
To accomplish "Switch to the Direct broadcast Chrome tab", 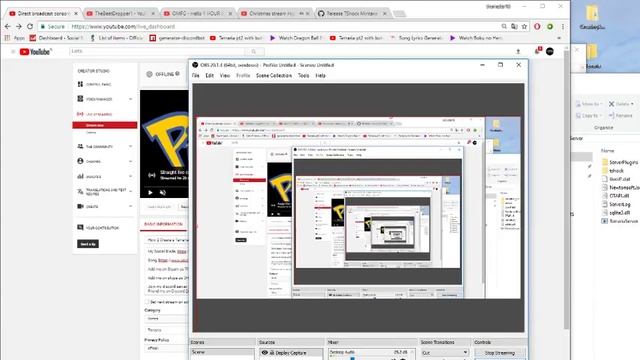I will (x=42, y=13).
